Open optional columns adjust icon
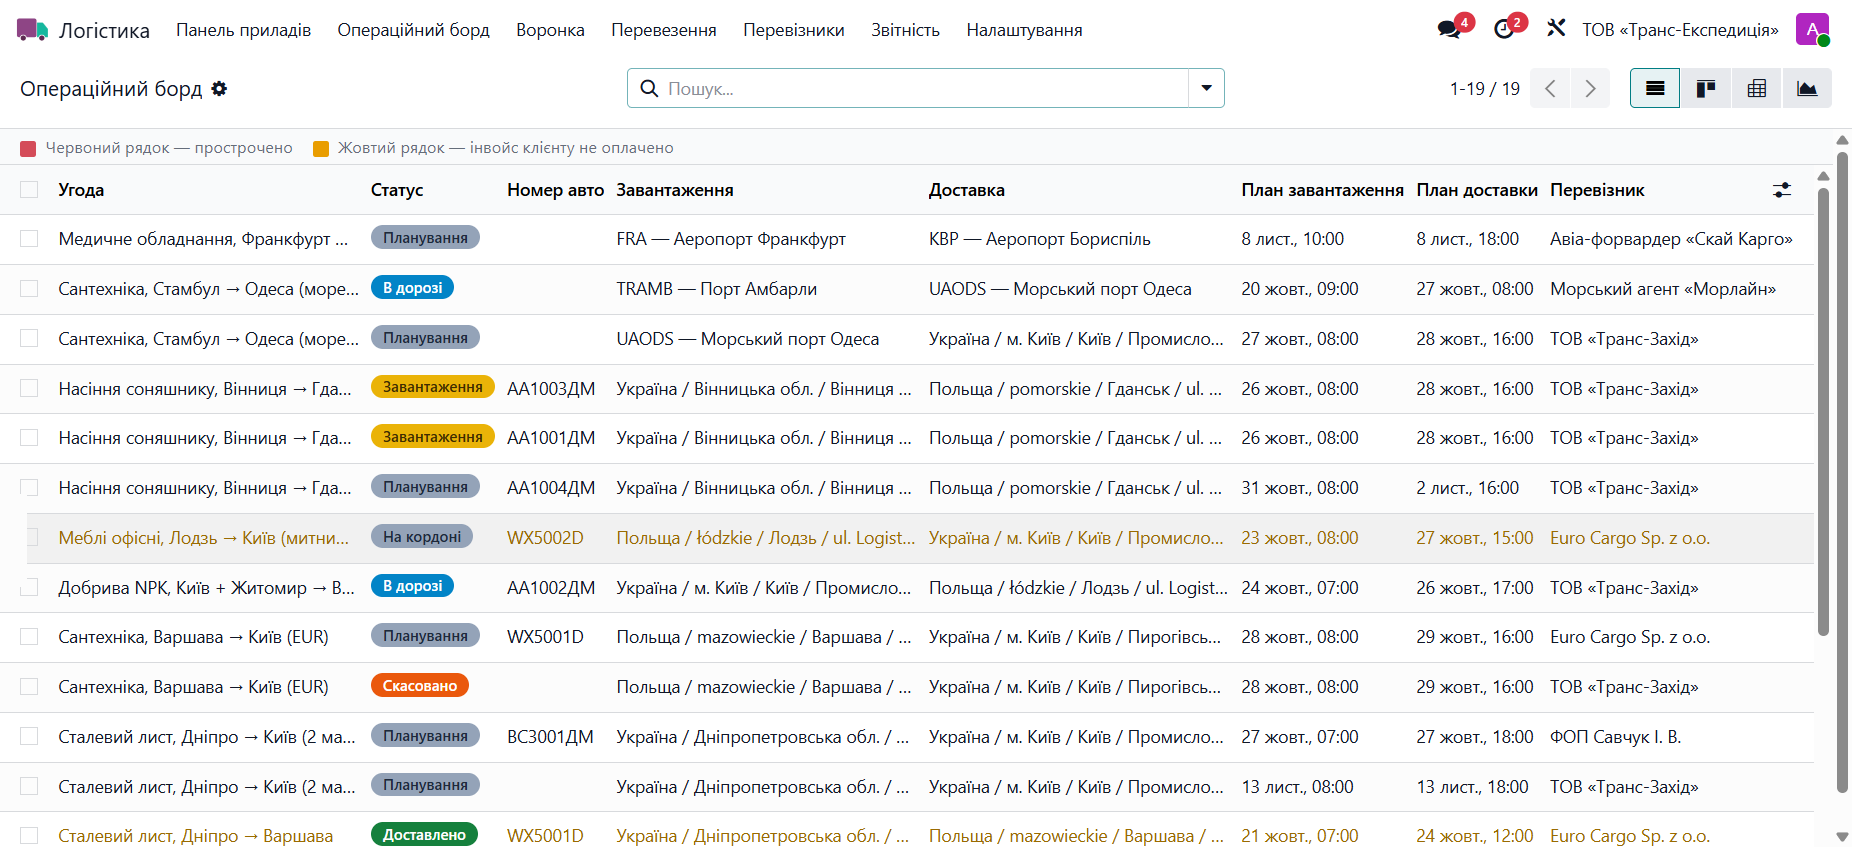Viewport: 1852px width, 847px height. (1782, 190)
